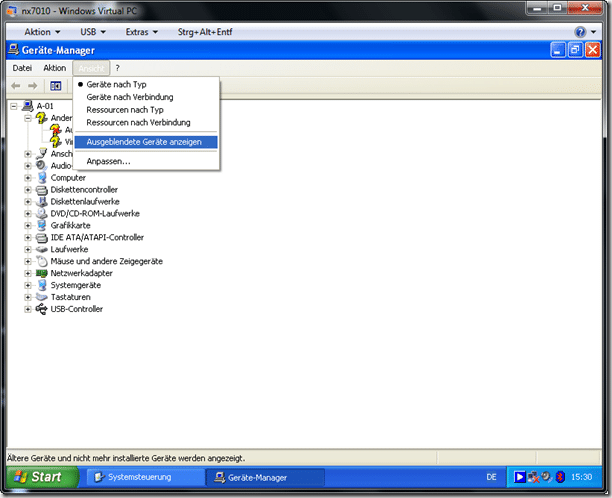Click the blue play tray icon
This screenshot has height=498, width=612.
[x=519, y=477]
